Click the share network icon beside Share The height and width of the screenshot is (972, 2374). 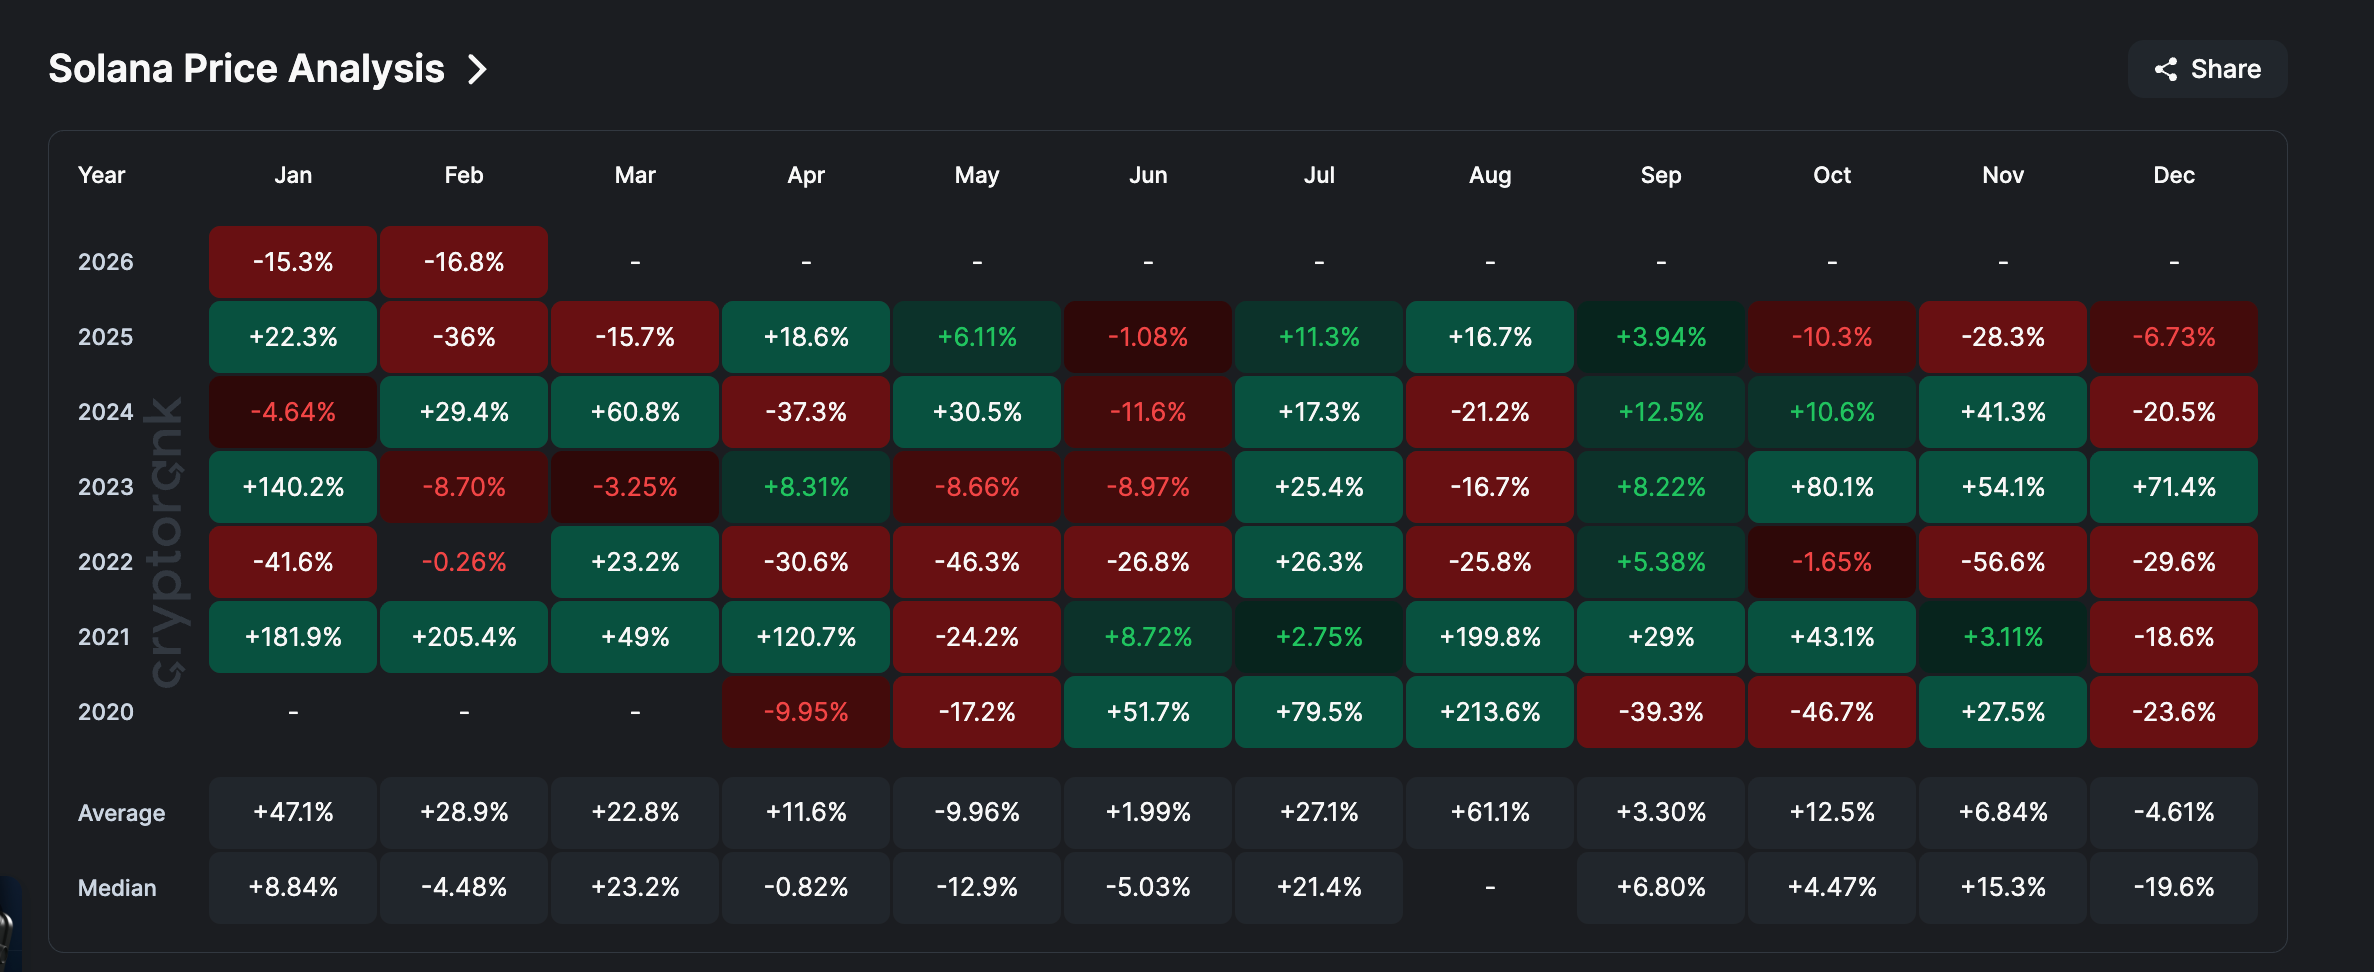pyautogui.click(x=2166, y=69)
